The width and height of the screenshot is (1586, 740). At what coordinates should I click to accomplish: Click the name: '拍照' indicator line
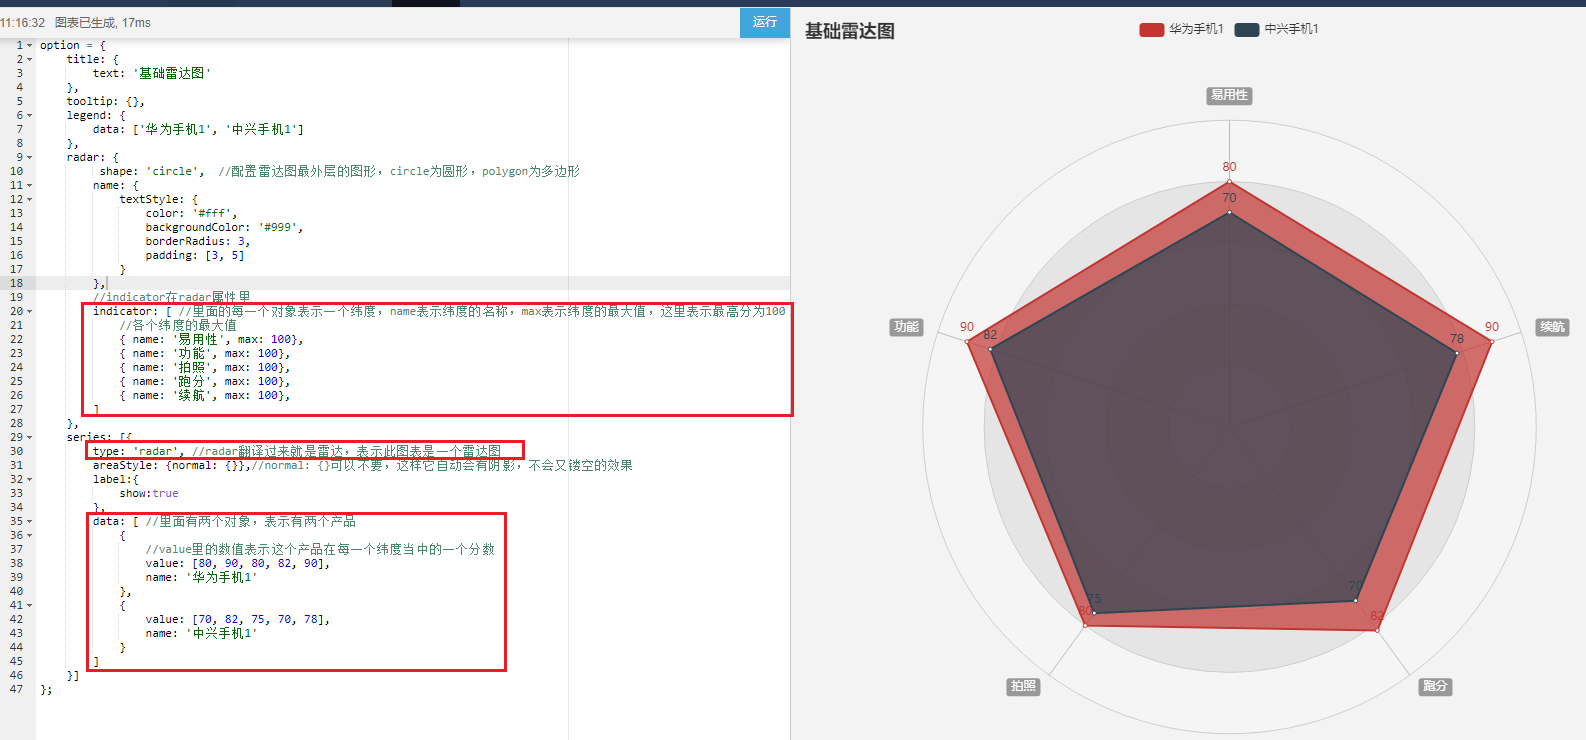(205, 368)
